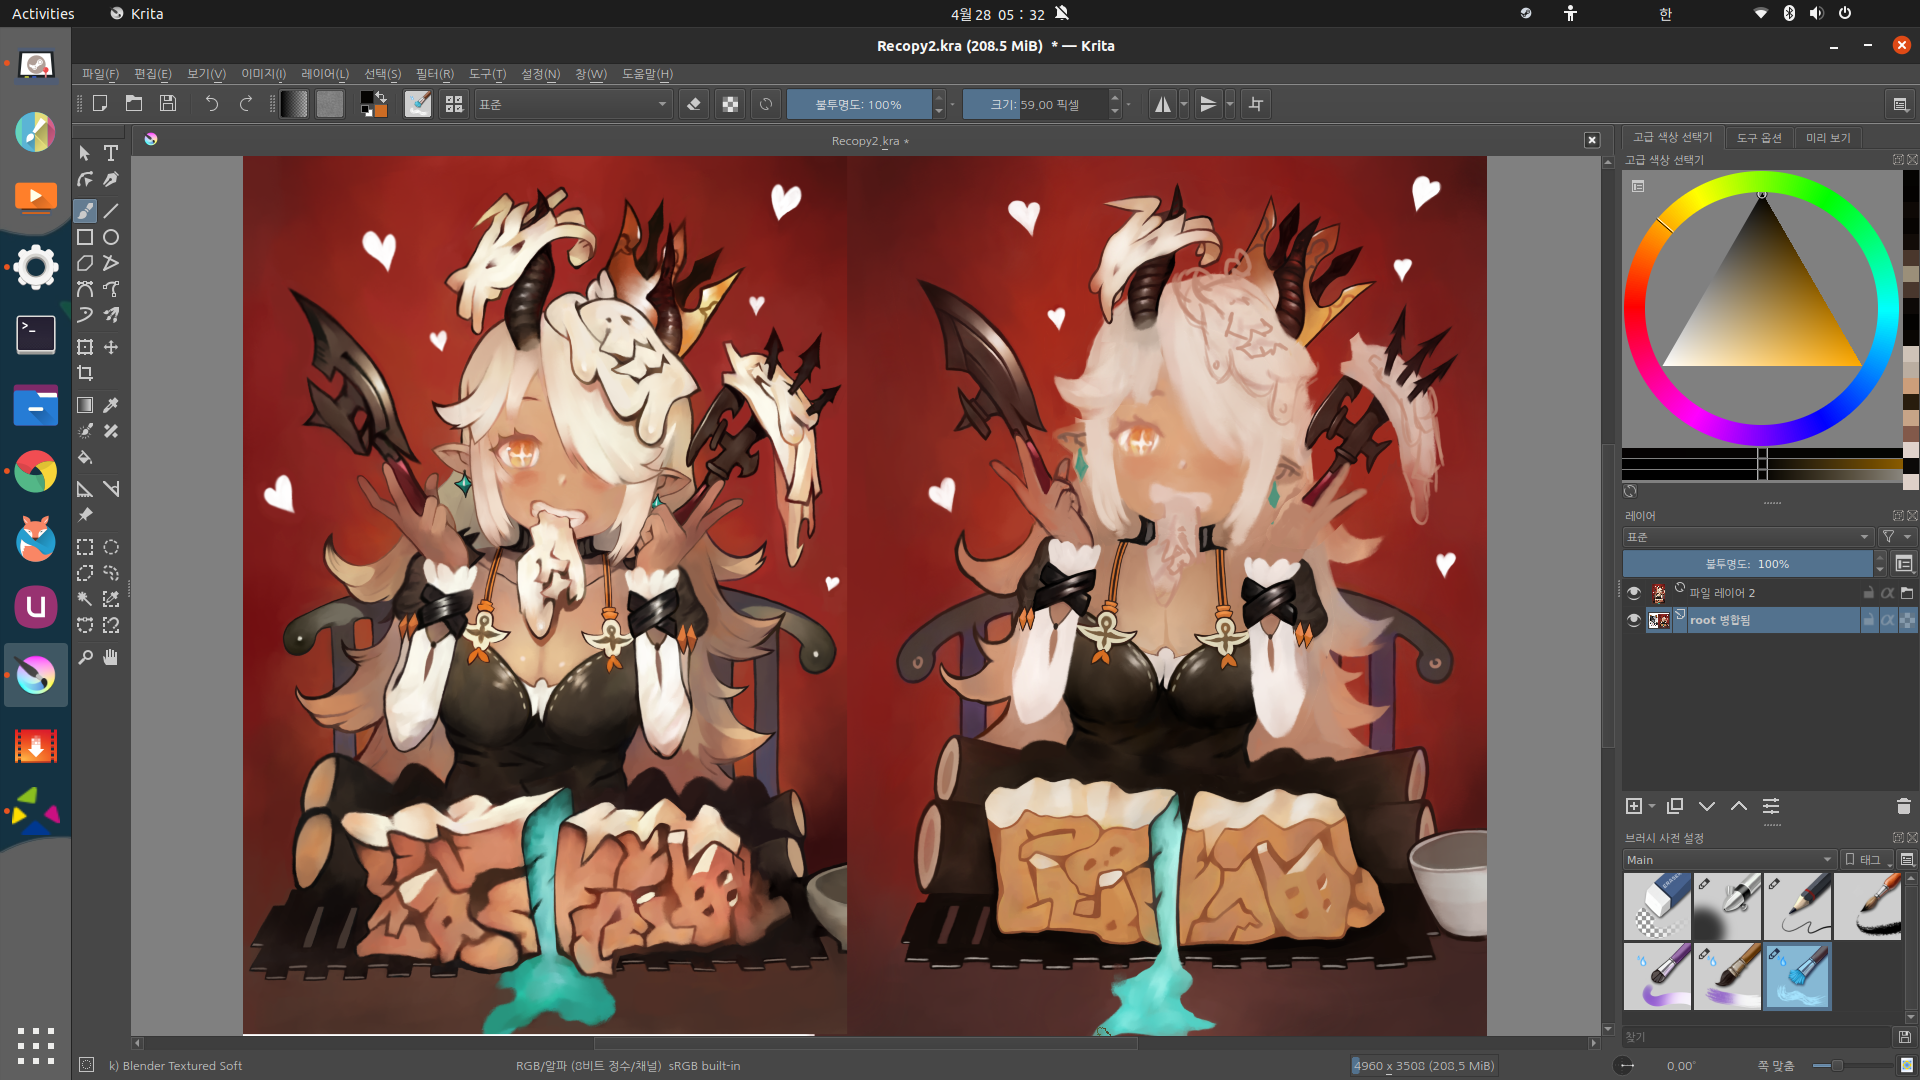Select the Line tool

click(x=111, y=211)
